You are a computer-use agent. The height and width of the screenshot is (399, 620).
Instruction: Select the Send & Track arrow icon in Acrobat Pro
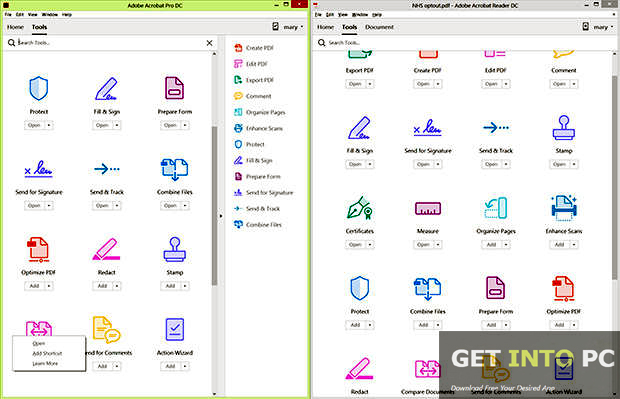(x=107, y=169)
